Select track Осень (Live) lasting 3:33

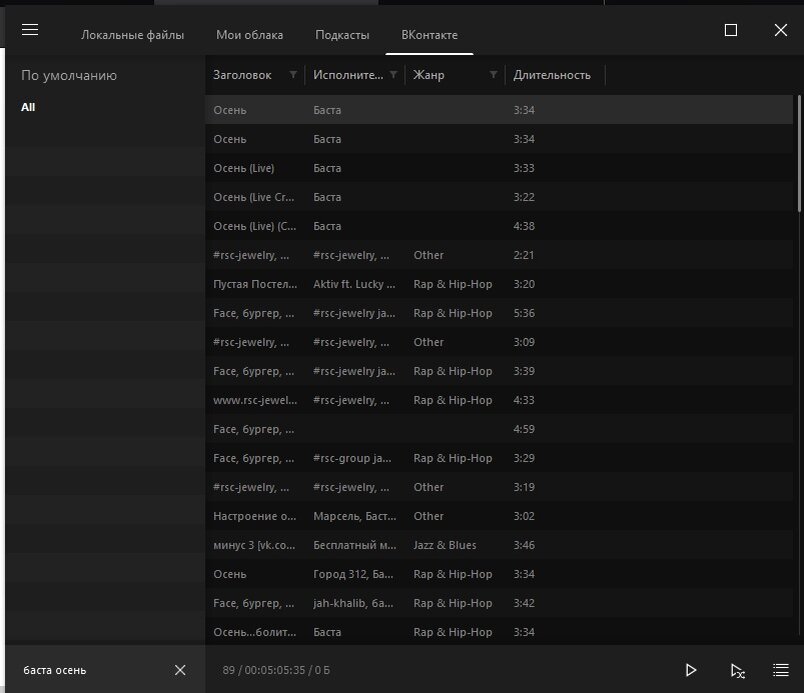point(499,168)
